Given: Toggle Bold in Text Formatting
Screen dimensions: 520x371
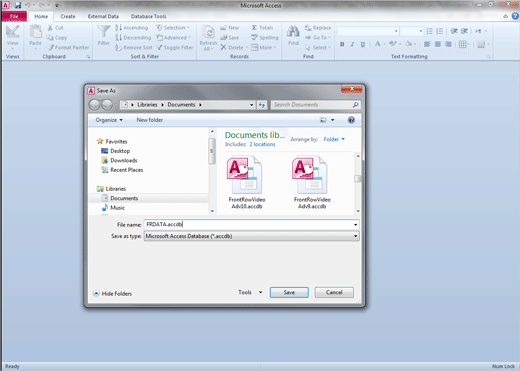Looking at the screenshot, I should coord(342,44).
